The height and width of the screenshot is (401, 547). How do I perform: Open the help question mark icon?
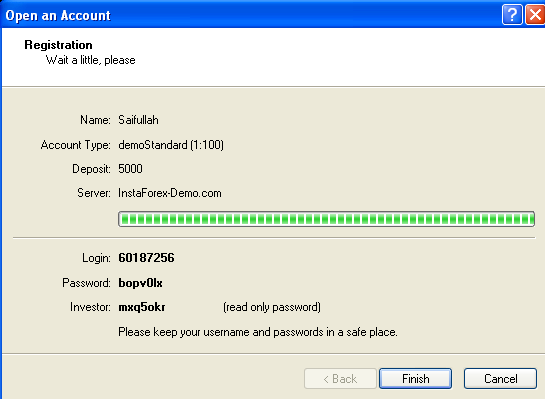[512, 15]
